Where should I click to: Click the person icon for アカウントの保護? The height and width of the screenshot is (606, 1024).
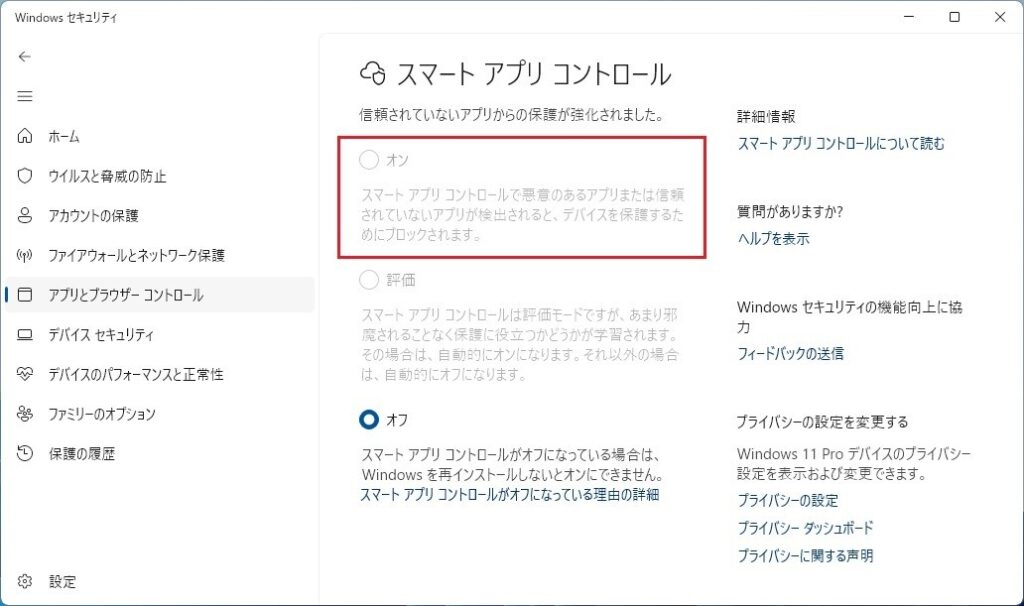pos(25,215)
